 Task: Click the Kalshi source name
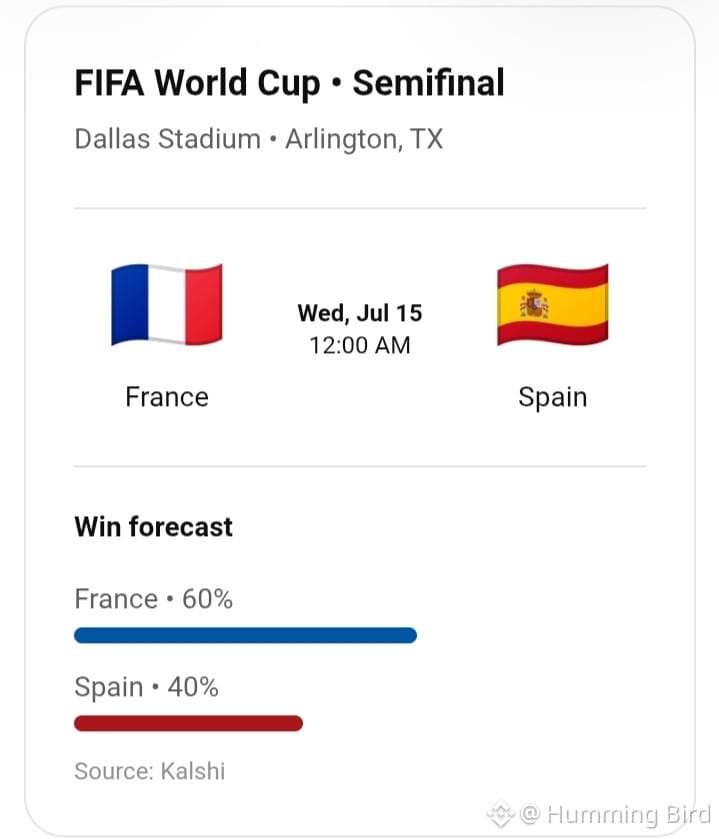click(193, 771)
